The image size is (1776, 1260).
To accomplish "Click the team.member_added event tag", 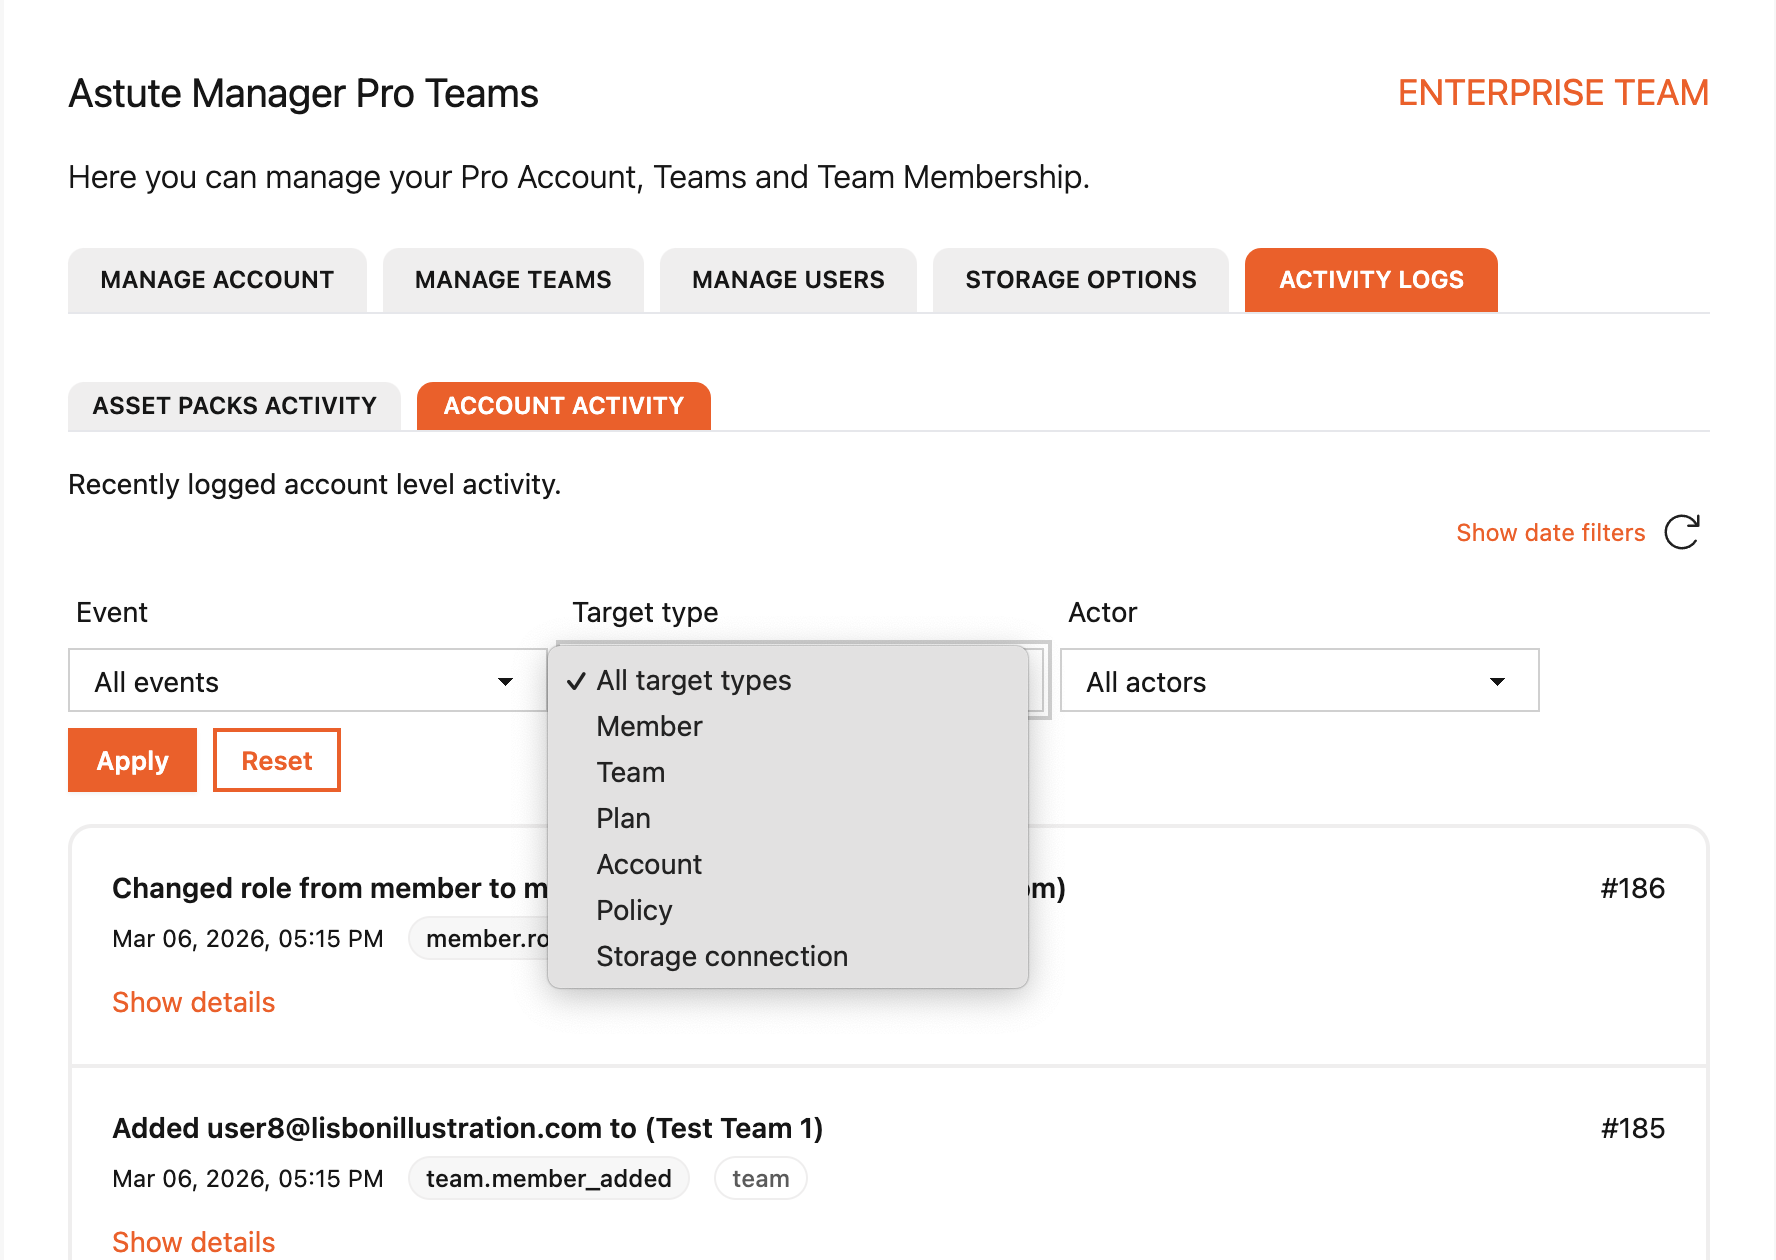I will (x=548, y=1179).
